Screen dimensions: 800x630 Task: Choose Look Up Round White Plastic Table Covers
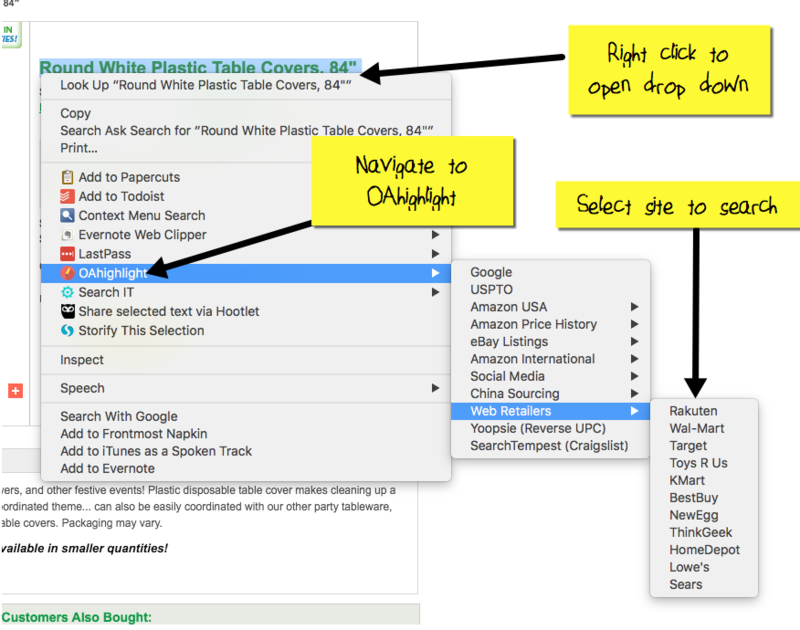pyautogui.click(x=246, y=85)
